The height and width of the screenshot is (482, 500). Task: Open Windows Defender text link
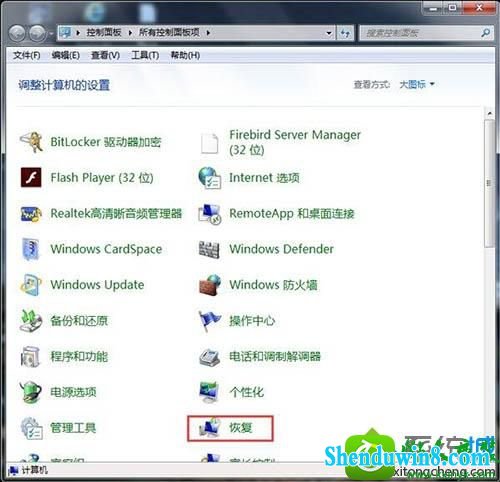point(281,249)
